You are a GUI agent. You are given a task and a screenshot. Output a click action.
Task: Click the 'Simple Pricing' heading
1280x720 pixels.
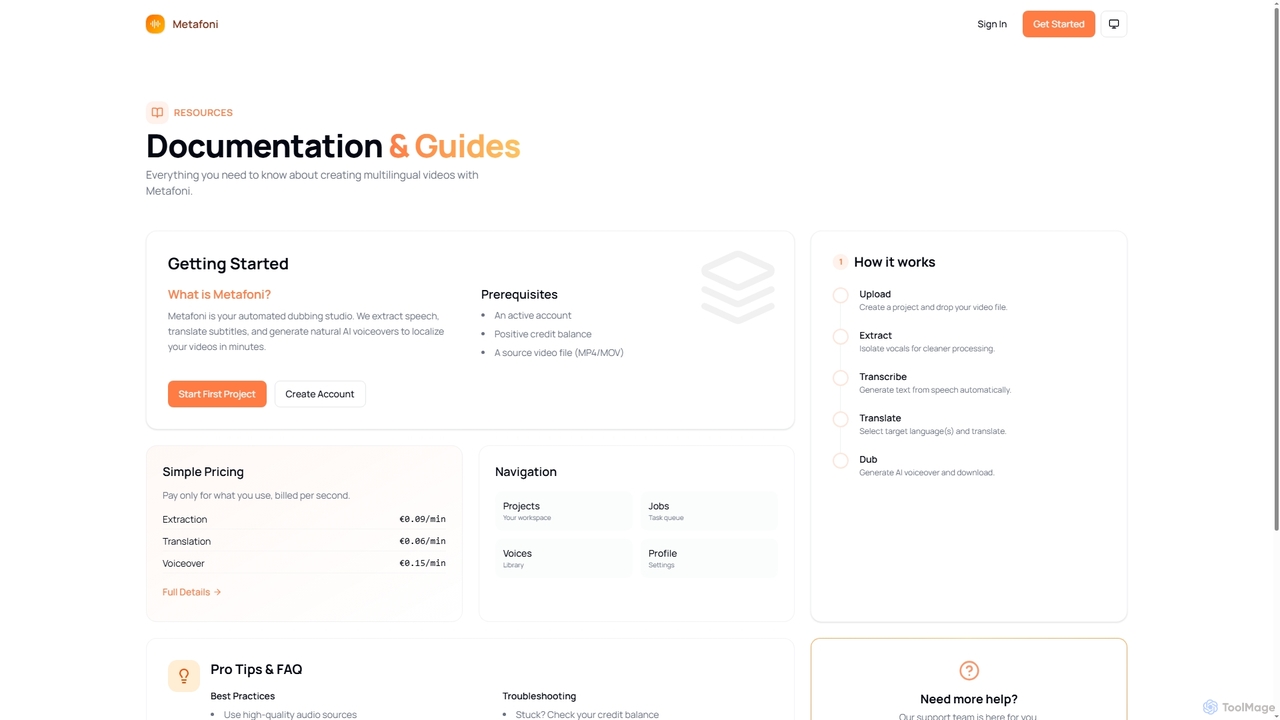(x=203, y=472)
